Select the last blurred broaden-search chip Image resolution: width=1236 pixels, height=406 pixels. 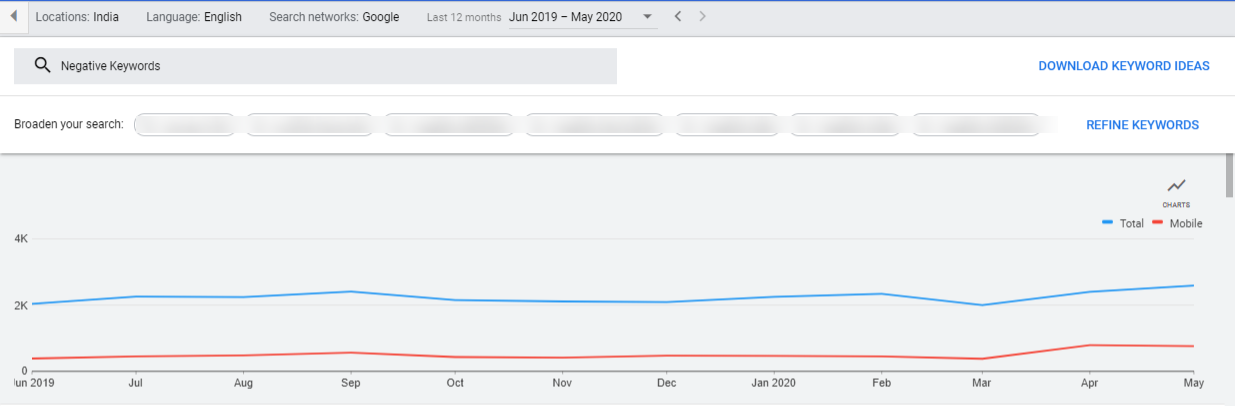coord(976,125)
